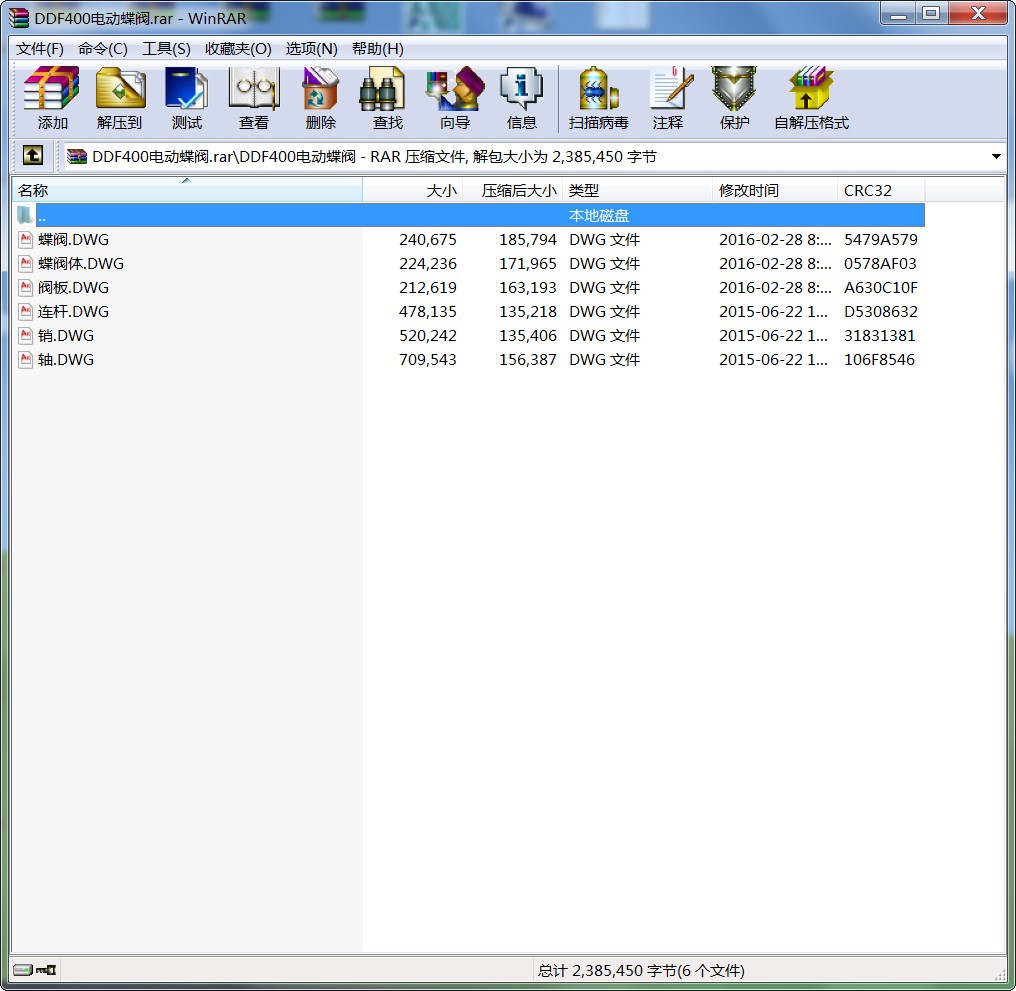Click CRC32 value D5308632
Image resolution: width=1016 pixels, height=991 pixels.
coord(881,312)
